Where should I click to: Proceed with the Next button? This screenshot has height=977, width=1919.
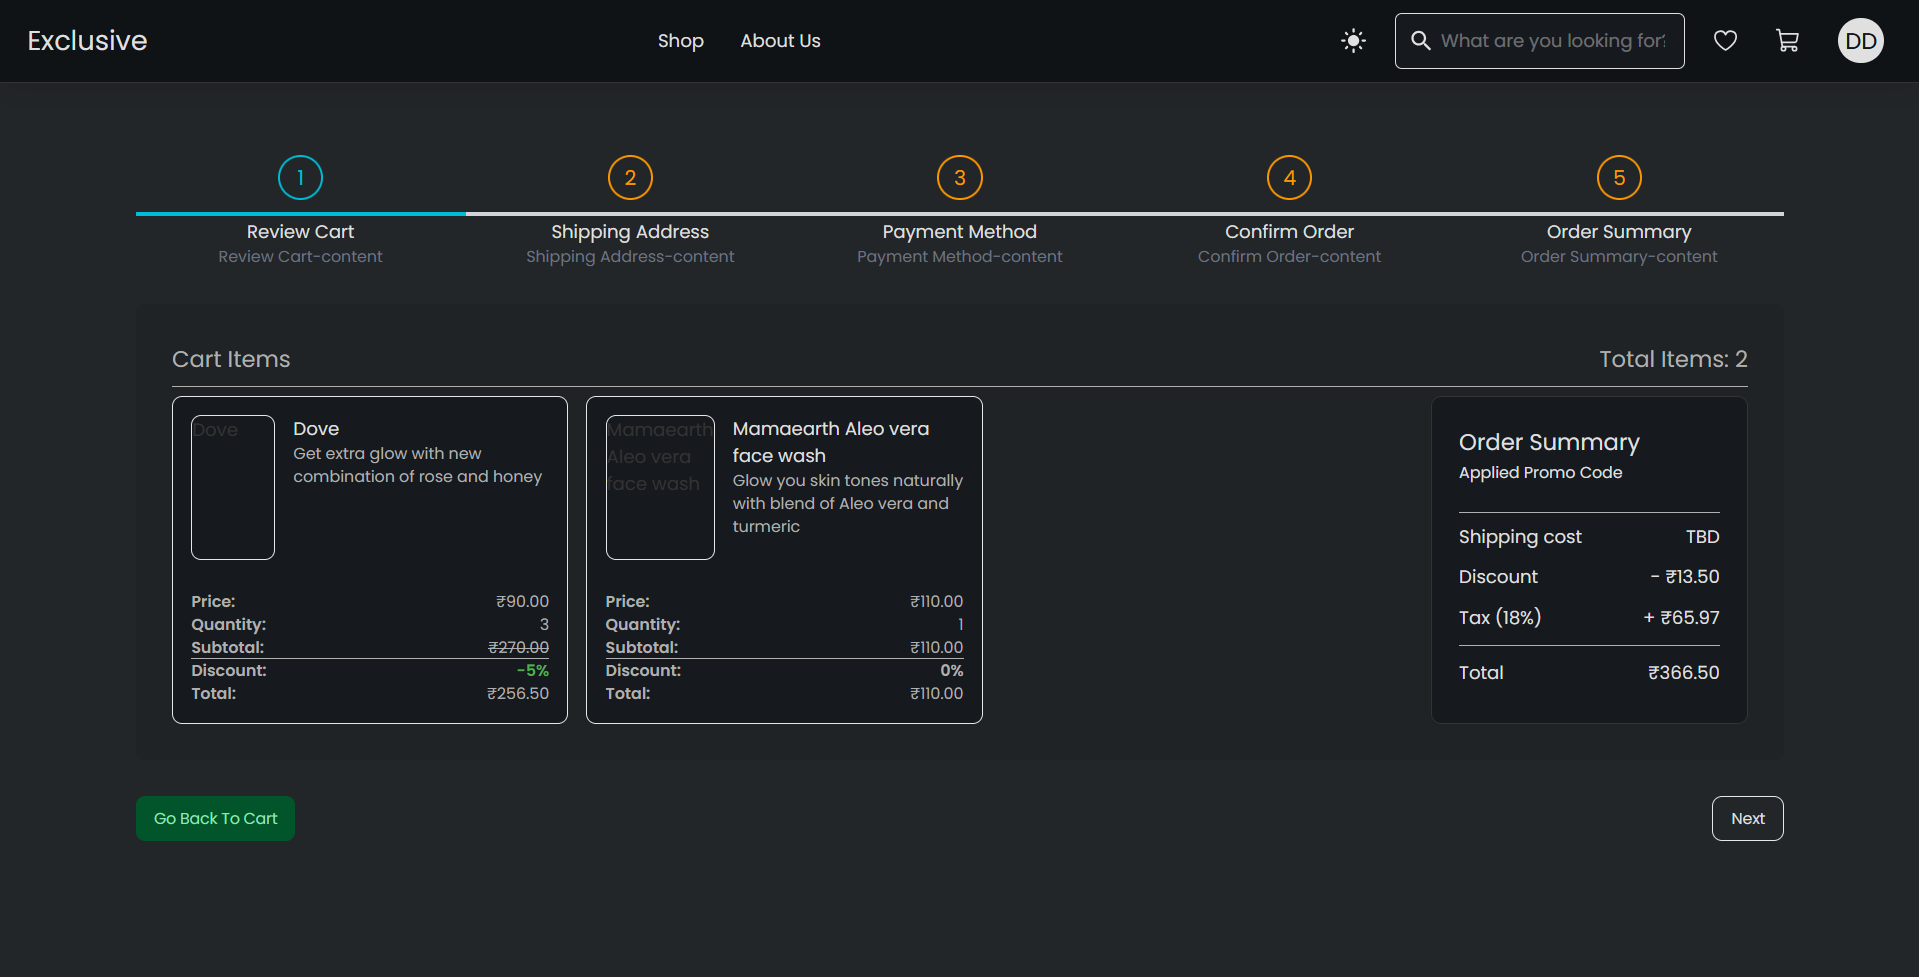click(1747, 818)
